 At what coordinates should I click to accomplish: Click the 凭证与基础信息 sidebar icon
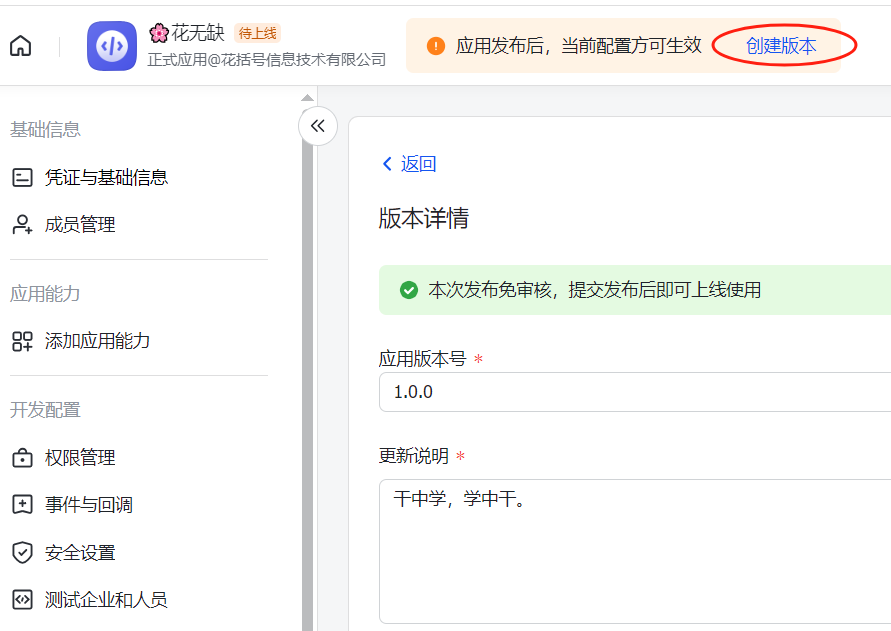pos(22,178)
